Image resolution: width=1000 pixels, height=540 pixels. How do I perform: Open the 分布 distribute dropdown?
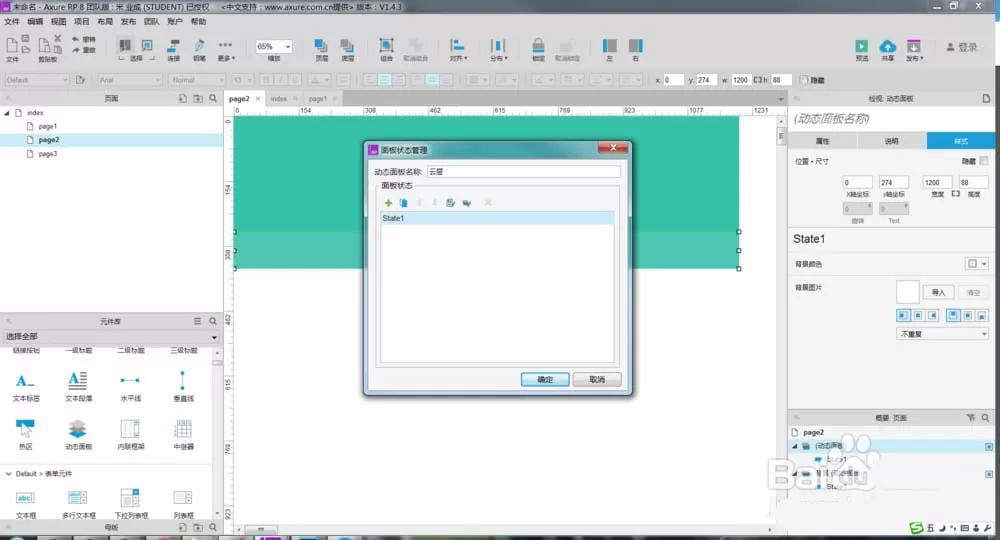(x=498, y=49)
